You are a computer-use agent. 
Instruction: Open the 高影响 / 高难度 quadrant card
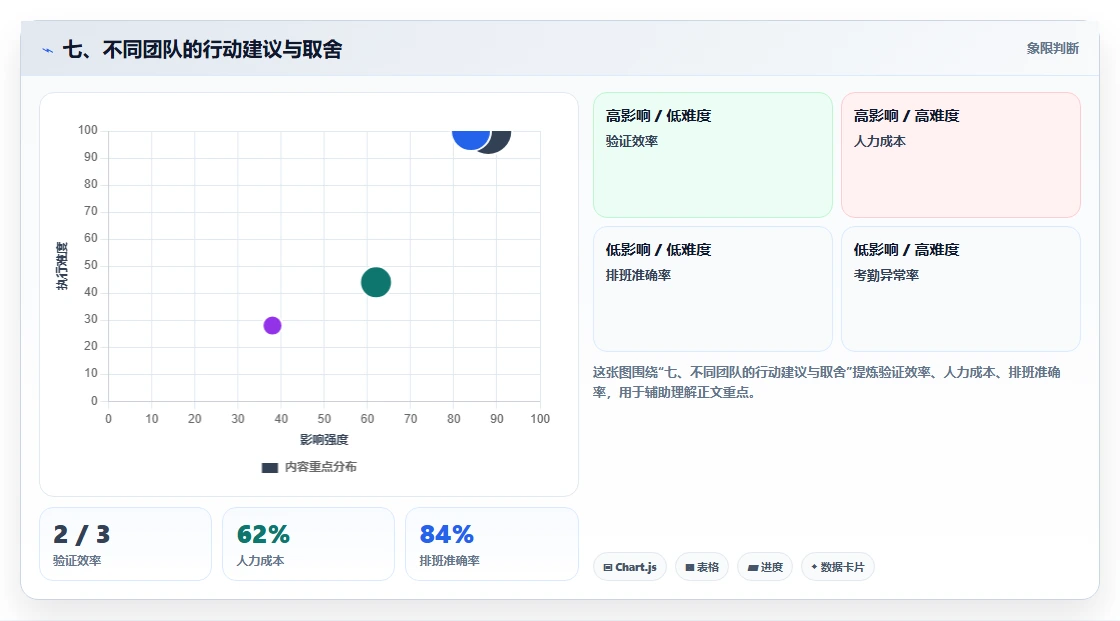961,154
